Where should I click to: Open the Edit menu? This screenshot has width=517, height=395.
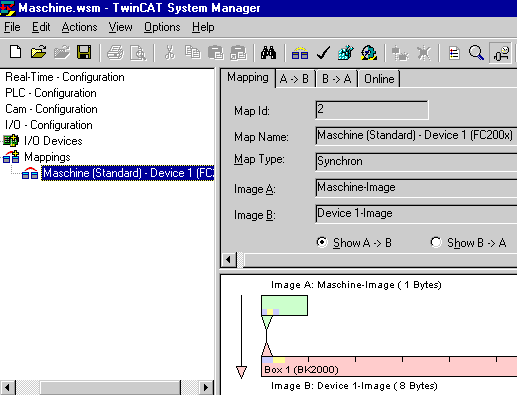(41, 27)
